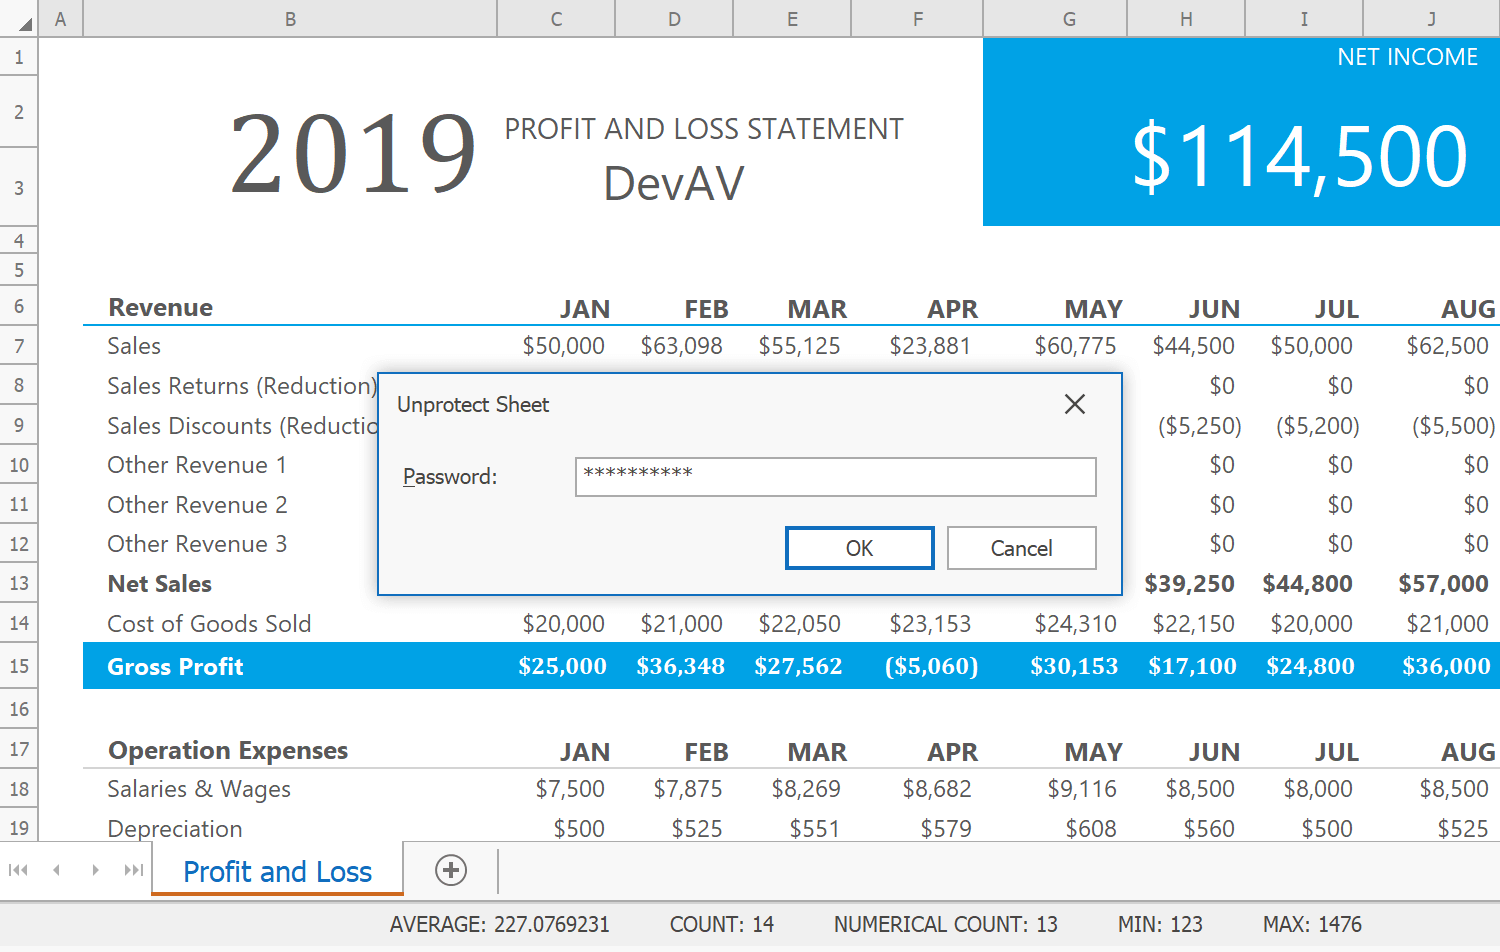The width and height of the screenshot is (1500, 952).
Task: Close the Unprotect Sheet dialog with the X
Action: [1074, 404]
